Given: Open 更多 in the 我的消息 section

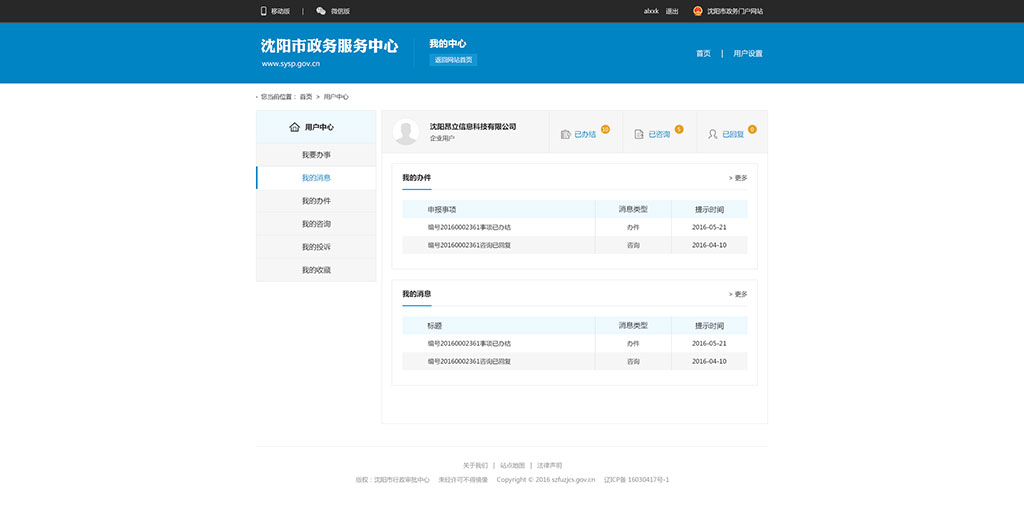Looking at the screenshot, I should (x=738, y=294).
